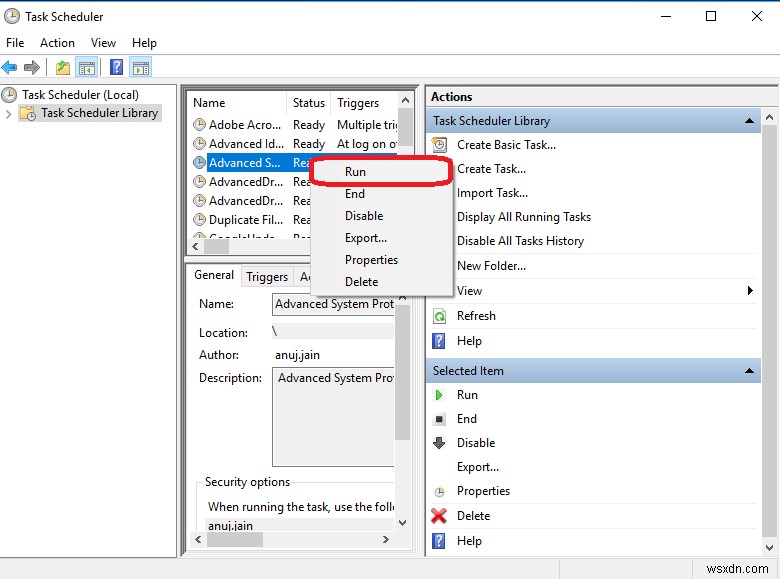
Task: Click the details pane vertical scrollbar down arrow
Action: point(403,523)
